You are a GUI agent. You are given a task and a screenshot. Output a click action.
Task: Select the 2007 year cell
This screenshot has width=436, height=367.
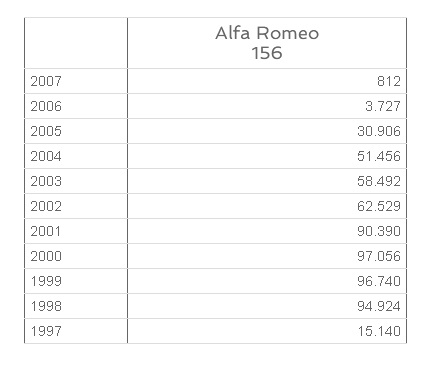point(76,81)
